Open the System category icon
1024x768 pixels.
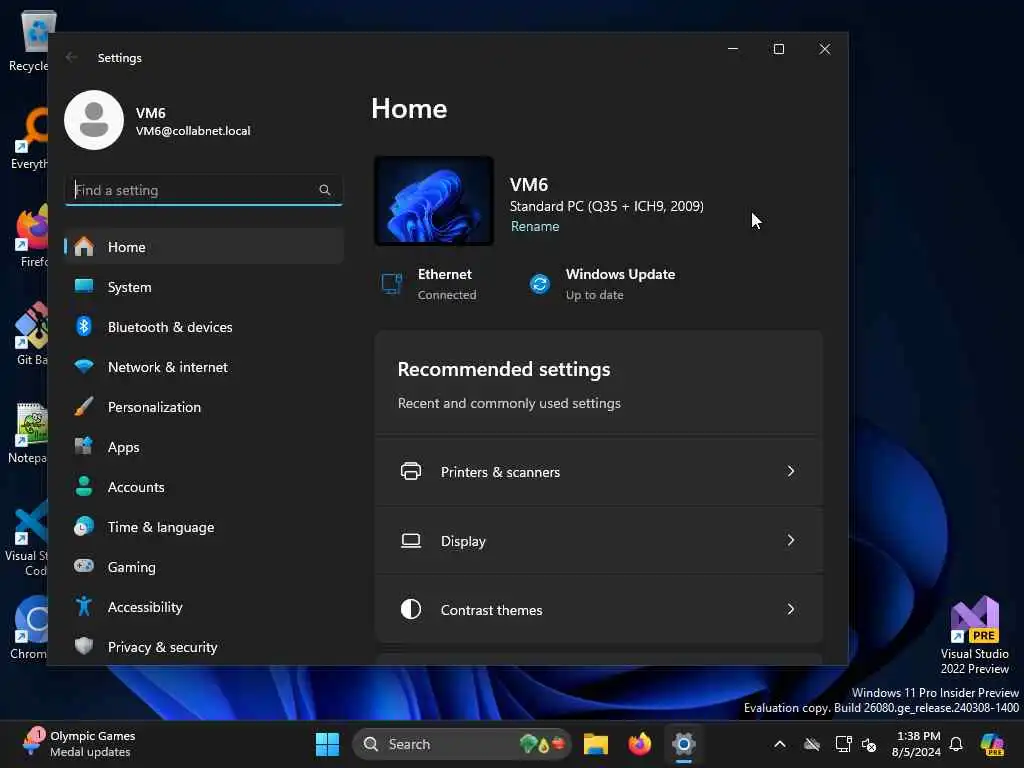tap(84, 286)
